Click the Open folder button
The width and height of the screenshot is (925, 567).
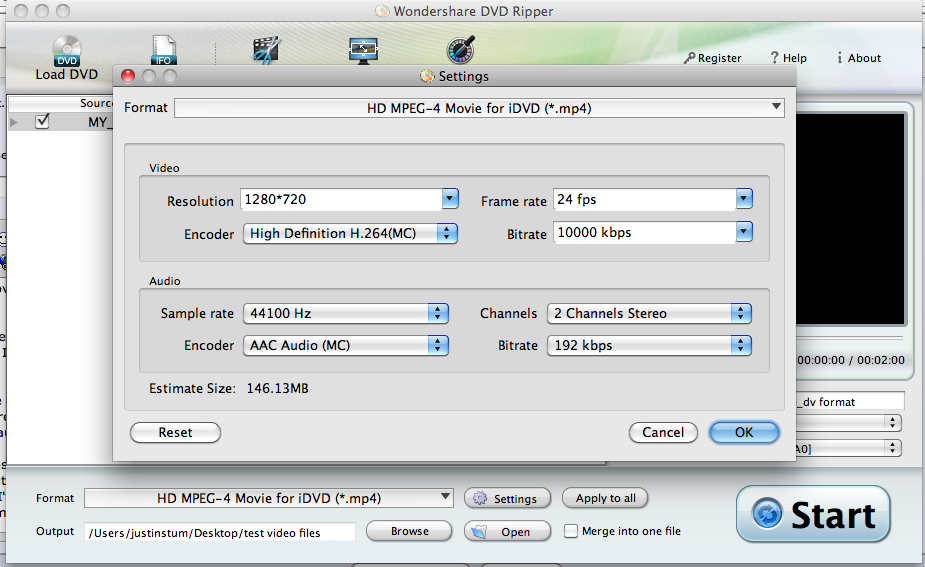click(x=507, y=532)
